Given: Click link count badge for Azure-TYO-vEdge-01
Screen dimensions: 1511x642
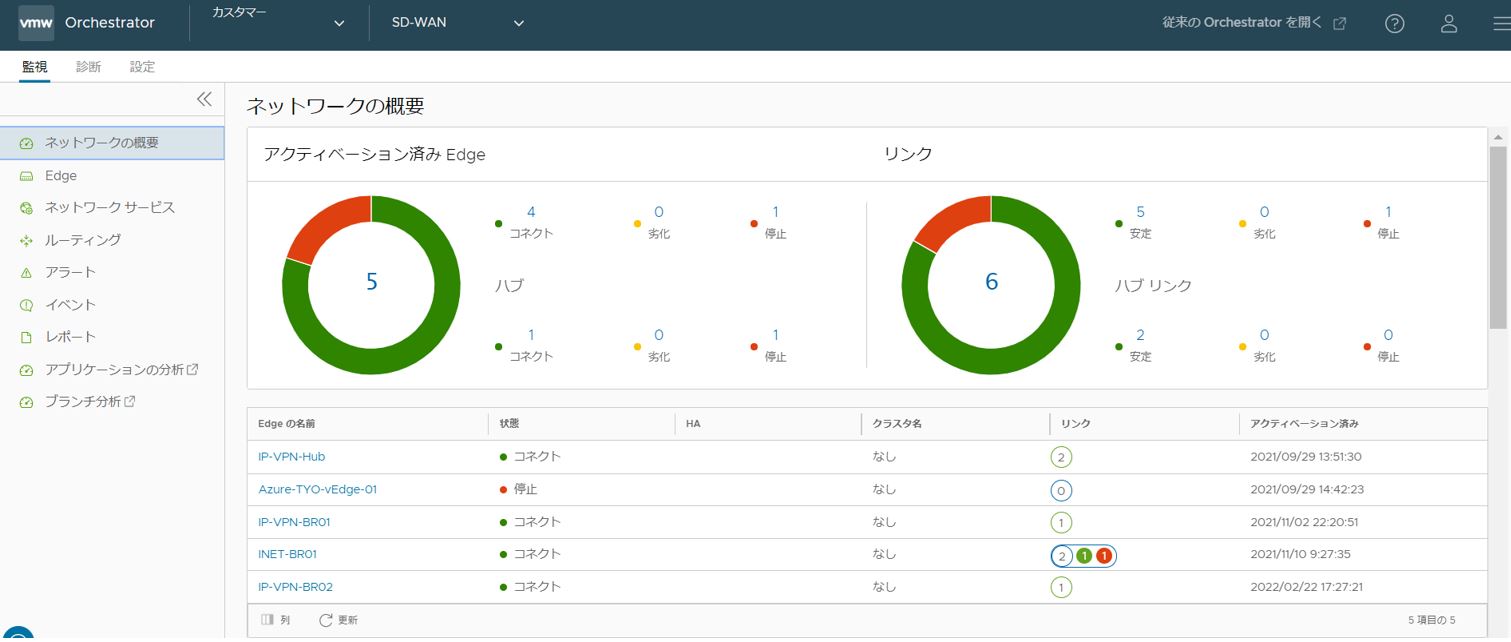Looking at the screenshot, I should tap(1061, 490).
